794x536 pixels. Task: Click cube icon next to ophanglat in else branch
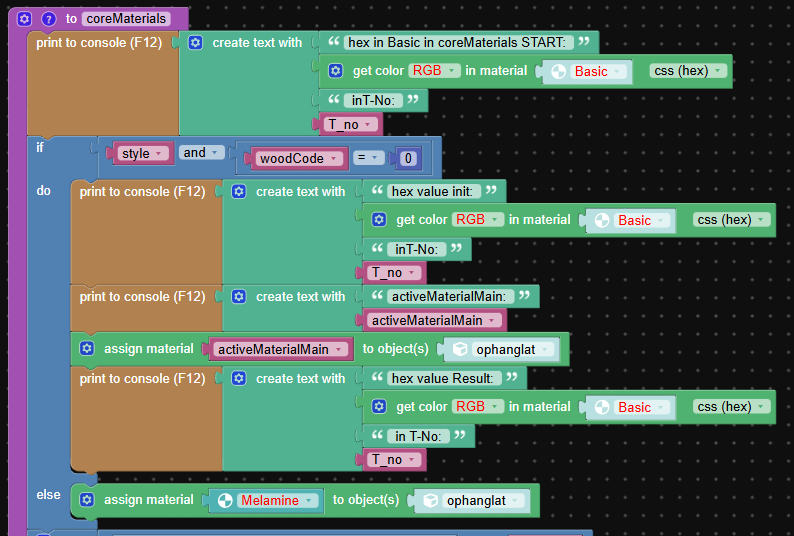[430, 500]
